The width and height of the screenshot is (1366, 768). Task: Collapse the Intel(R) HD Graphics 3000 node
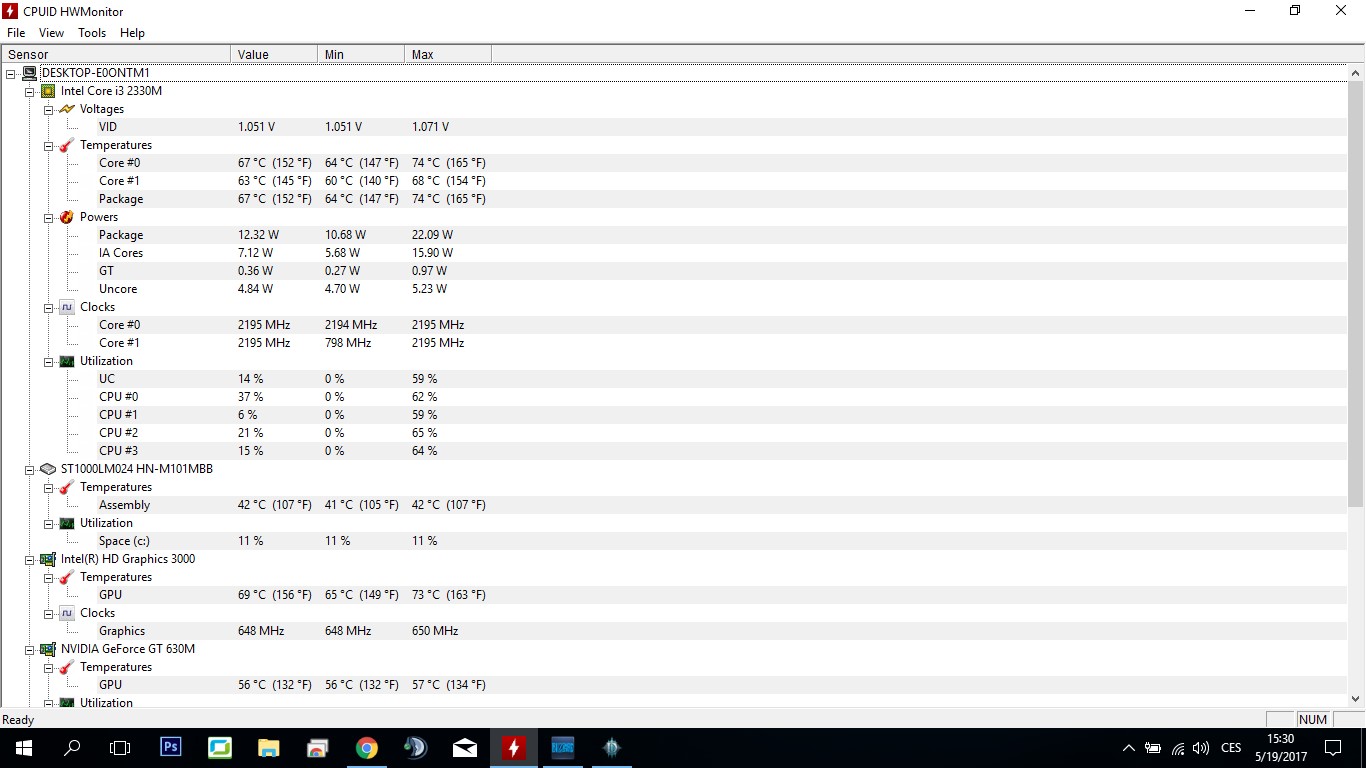[29, 559]
